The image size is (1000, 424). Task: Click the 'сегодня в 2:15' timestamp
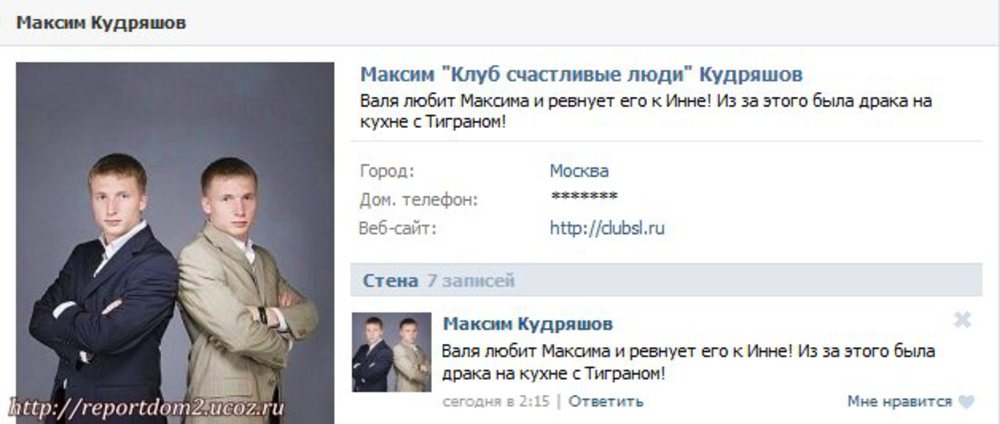pyautogui.click(x=497, y=402)
